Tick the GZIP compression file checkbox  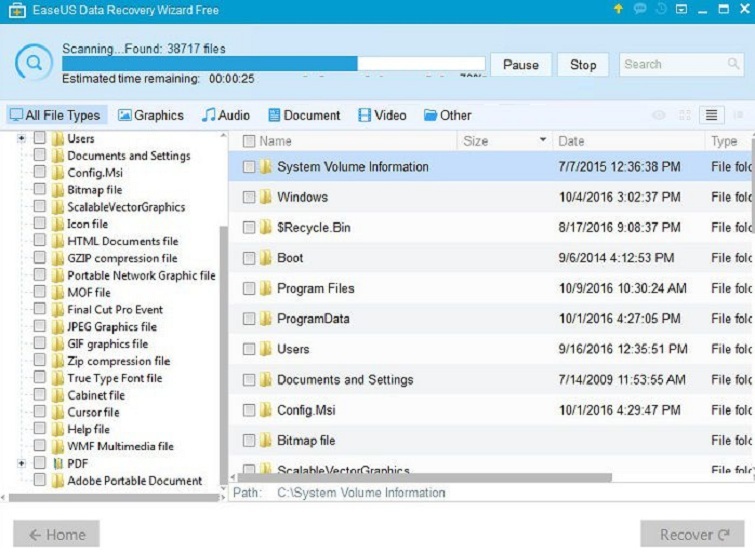click(x=39, y=258)
